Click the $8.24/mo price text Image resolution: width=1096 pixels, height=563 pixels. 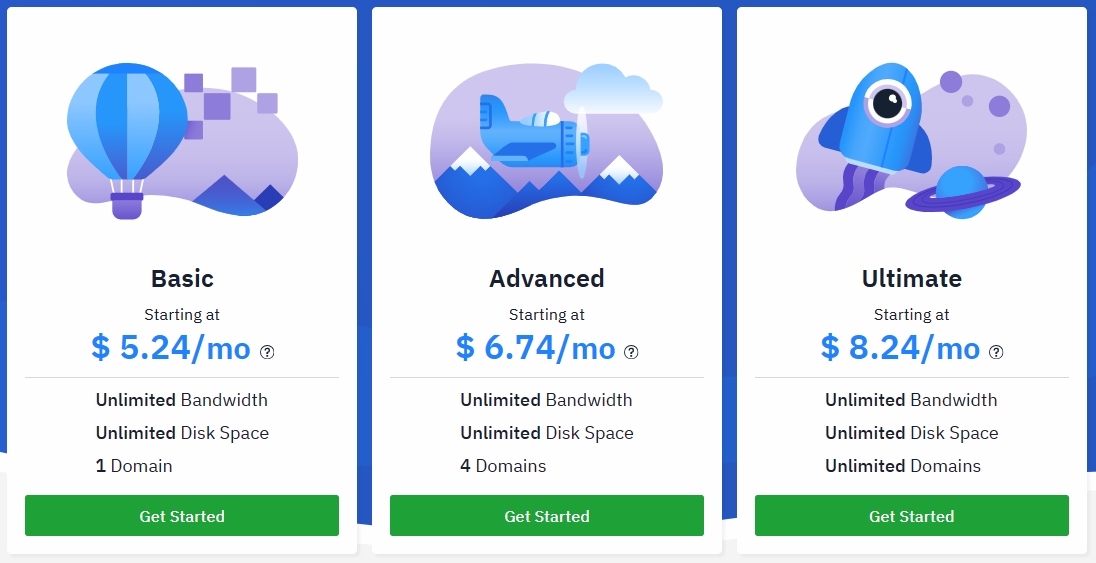(900, 348)
